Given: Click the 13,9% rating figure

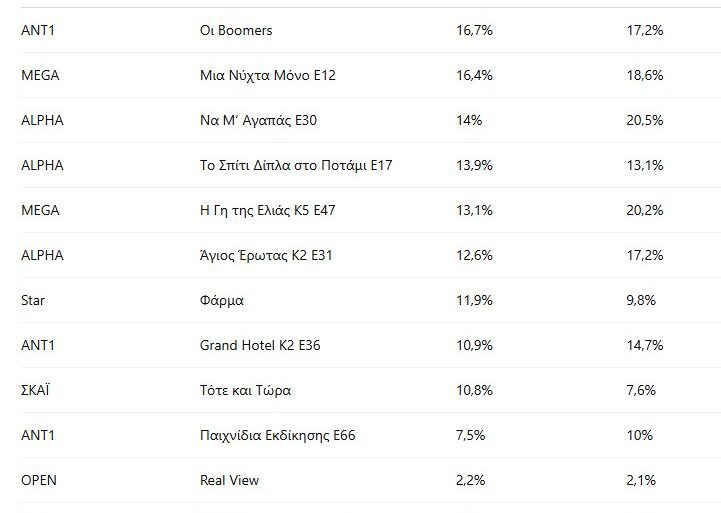Looking at the screenshot, I should (474, 165).
